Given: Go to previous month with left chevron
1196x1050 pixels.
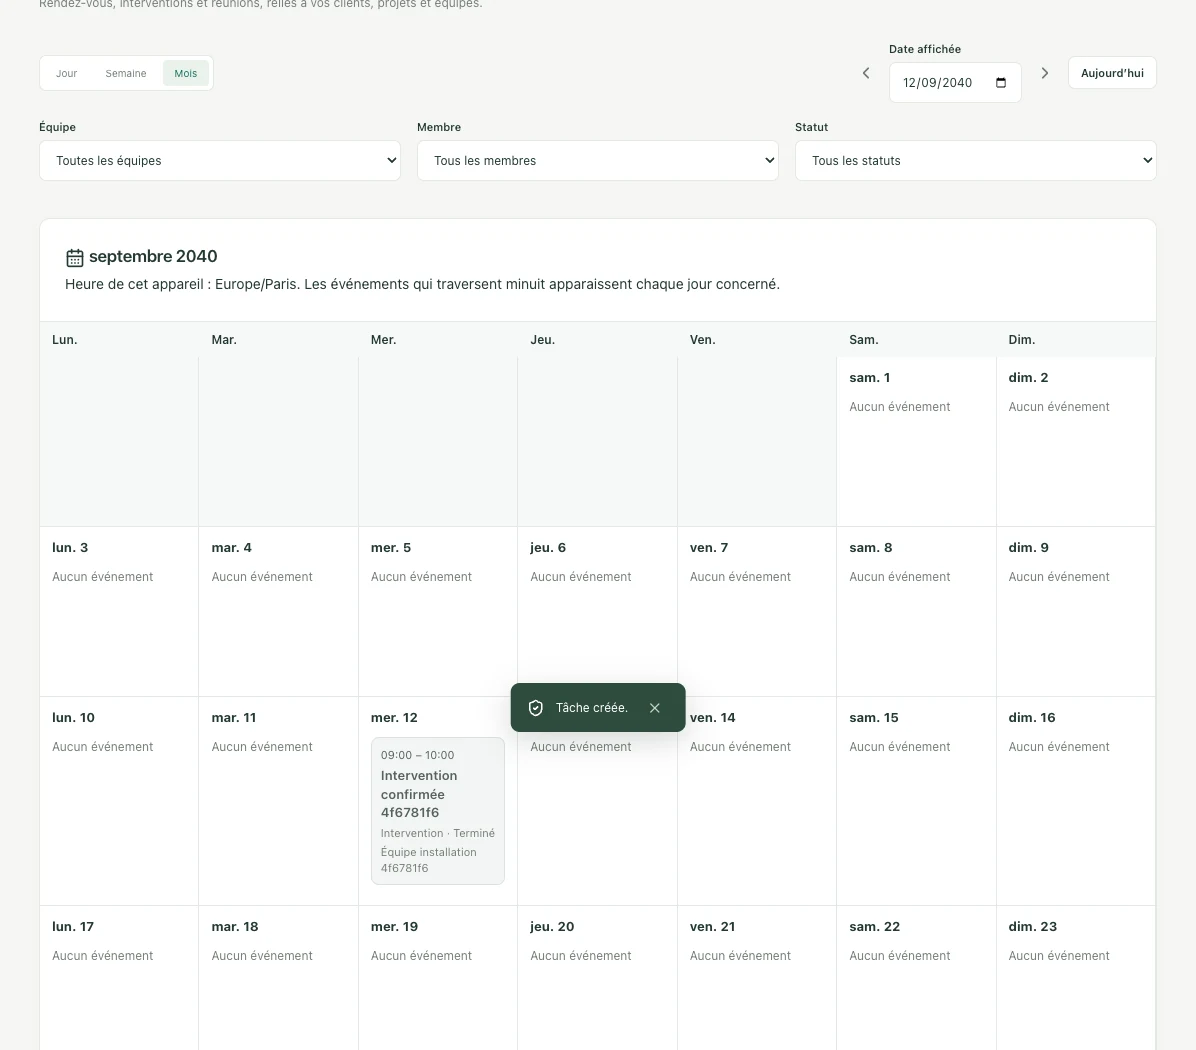Looking at the screenshot, I should coord(866,73).
